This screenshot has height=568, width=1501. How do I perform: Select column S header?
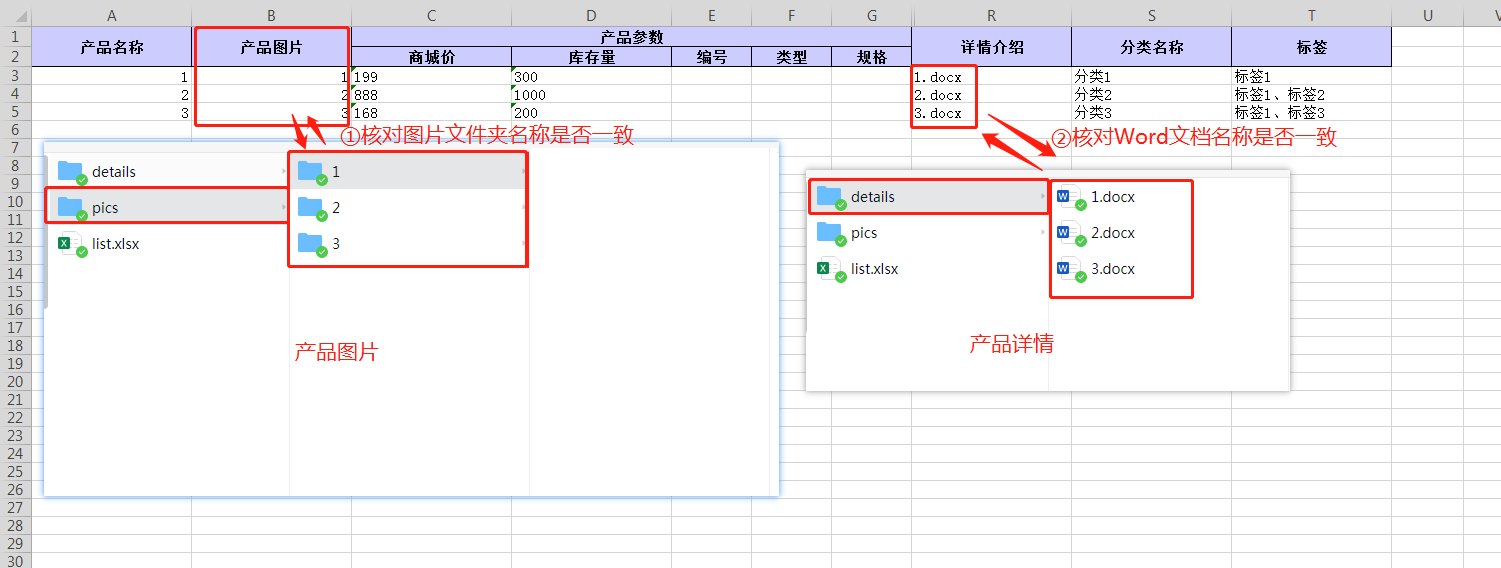click(1151, 14)
